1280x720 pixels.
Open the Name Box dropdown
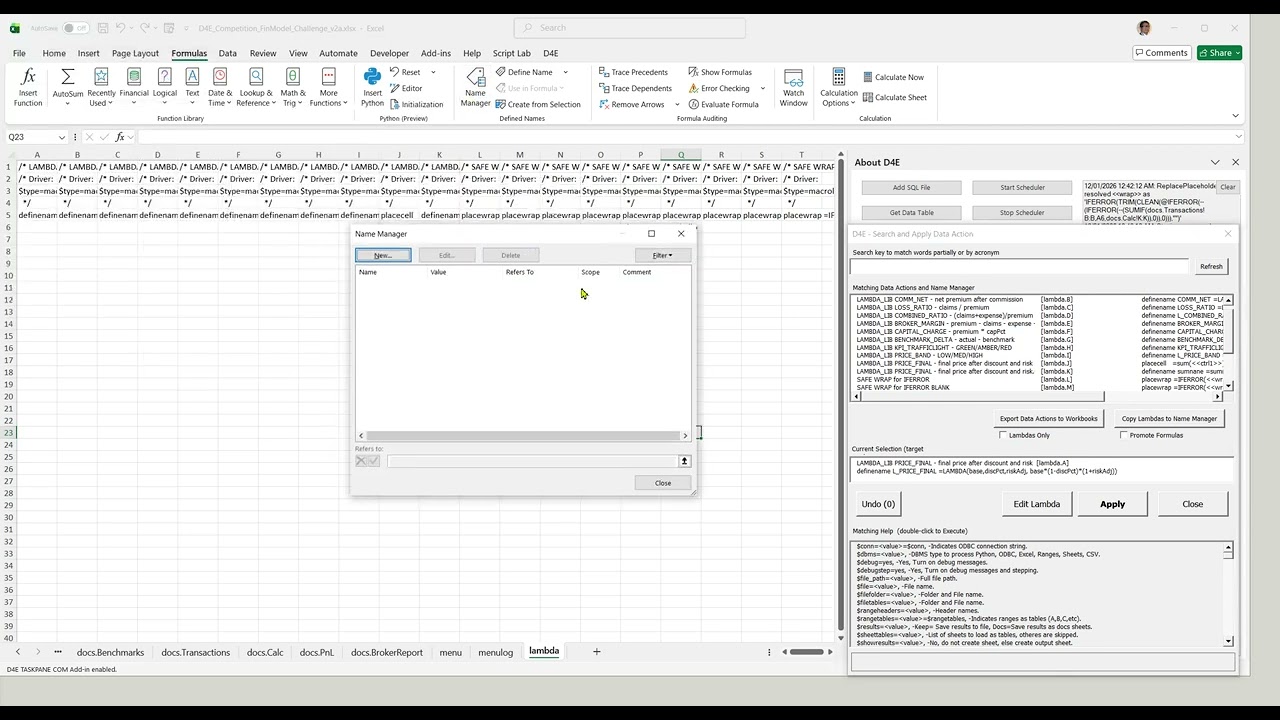coord(62,137)
